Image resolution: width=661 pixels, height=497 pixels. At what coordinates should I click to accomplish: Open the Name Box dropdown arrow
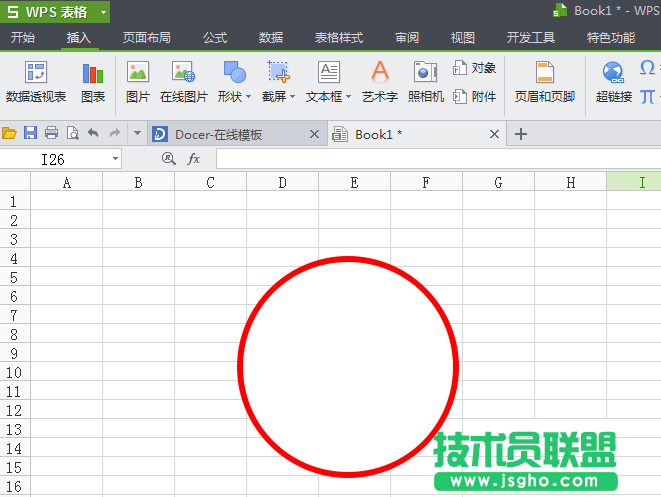pos(115,159)
